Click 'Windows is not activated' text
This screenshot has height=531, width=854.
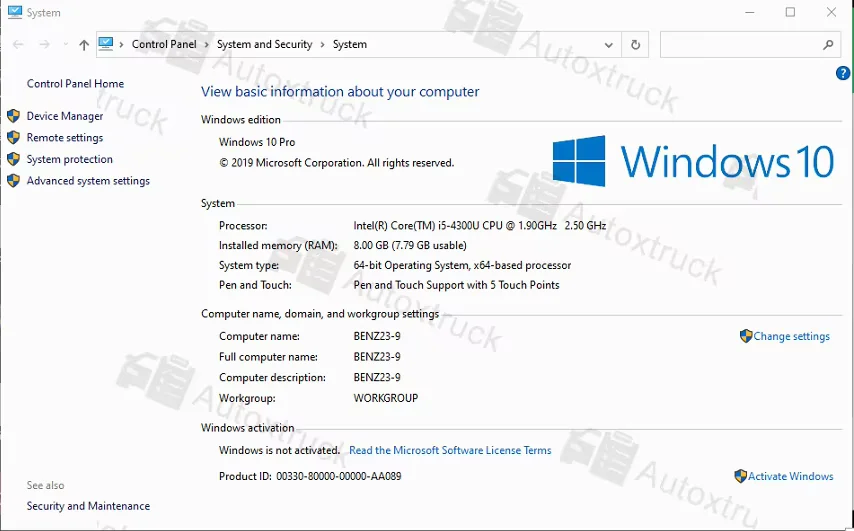pos(279,450)
